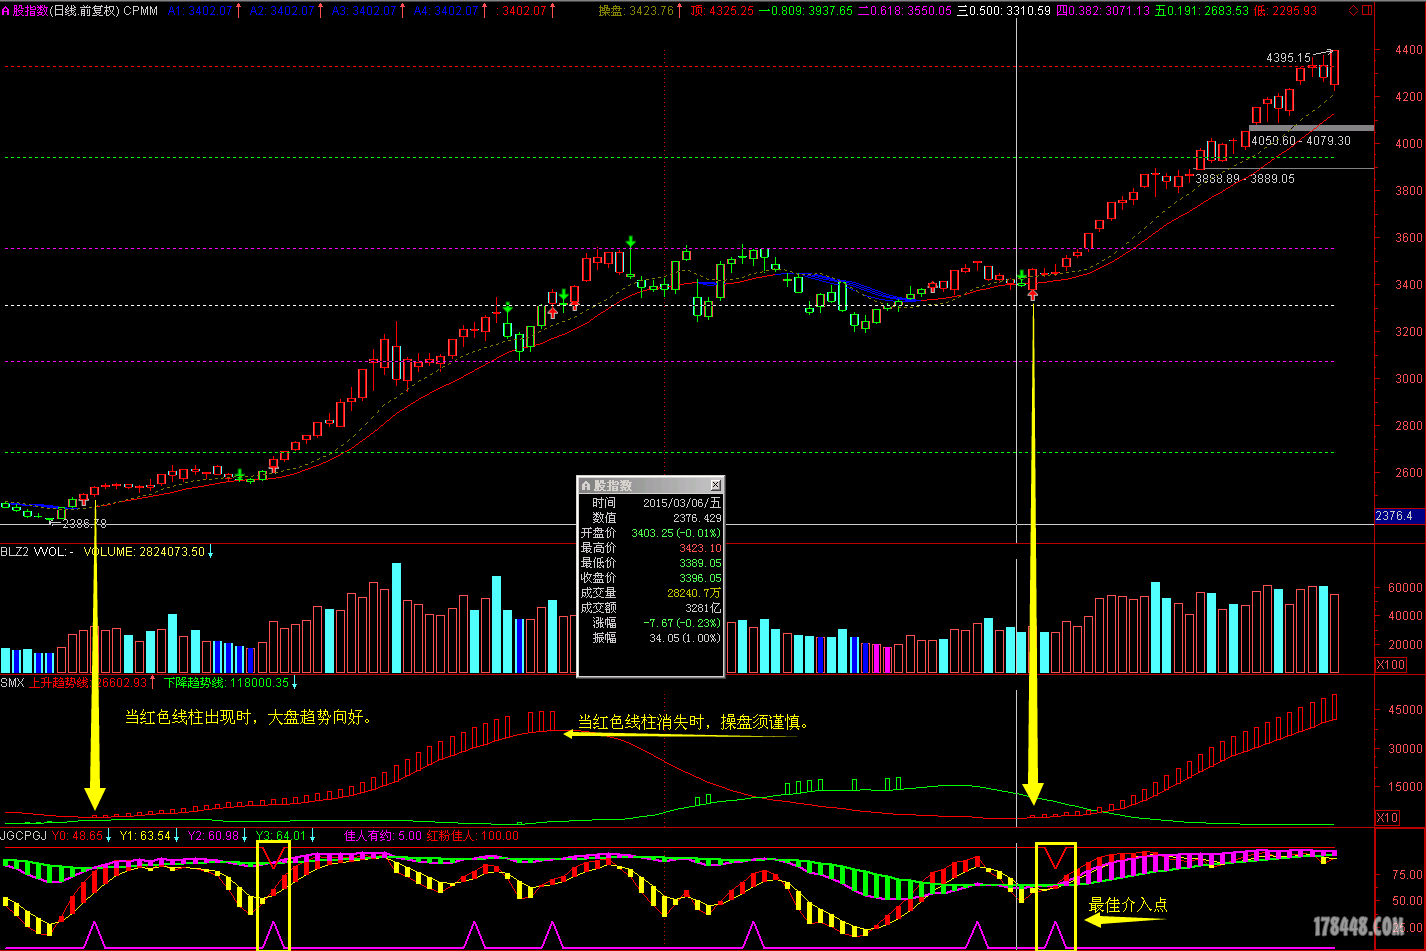Click the 股指数(日线,前复权) CPMM chart title
The image size is (1426, 951).
tap(85, 10)
